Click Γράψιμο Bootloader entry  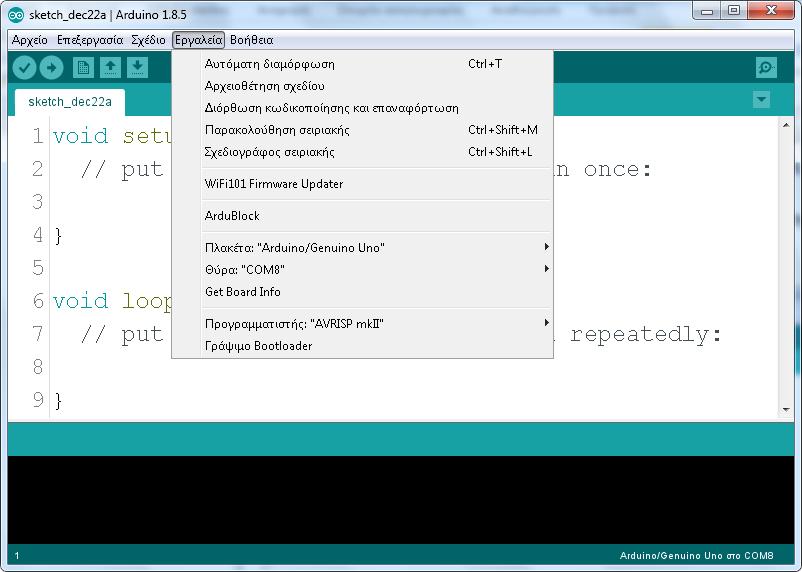[x=363, y=345]
